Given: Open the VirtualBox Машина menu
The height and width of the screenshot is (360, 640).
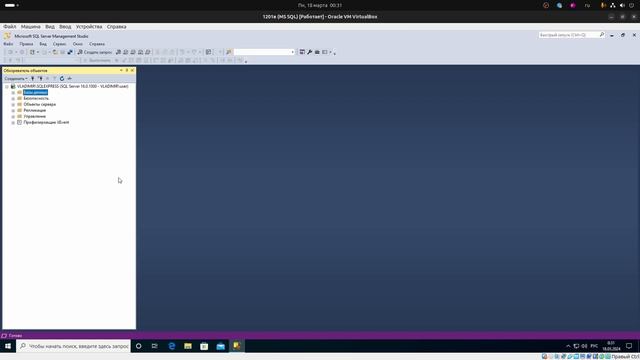Looking at the screenshot, I should pos(31,27).
